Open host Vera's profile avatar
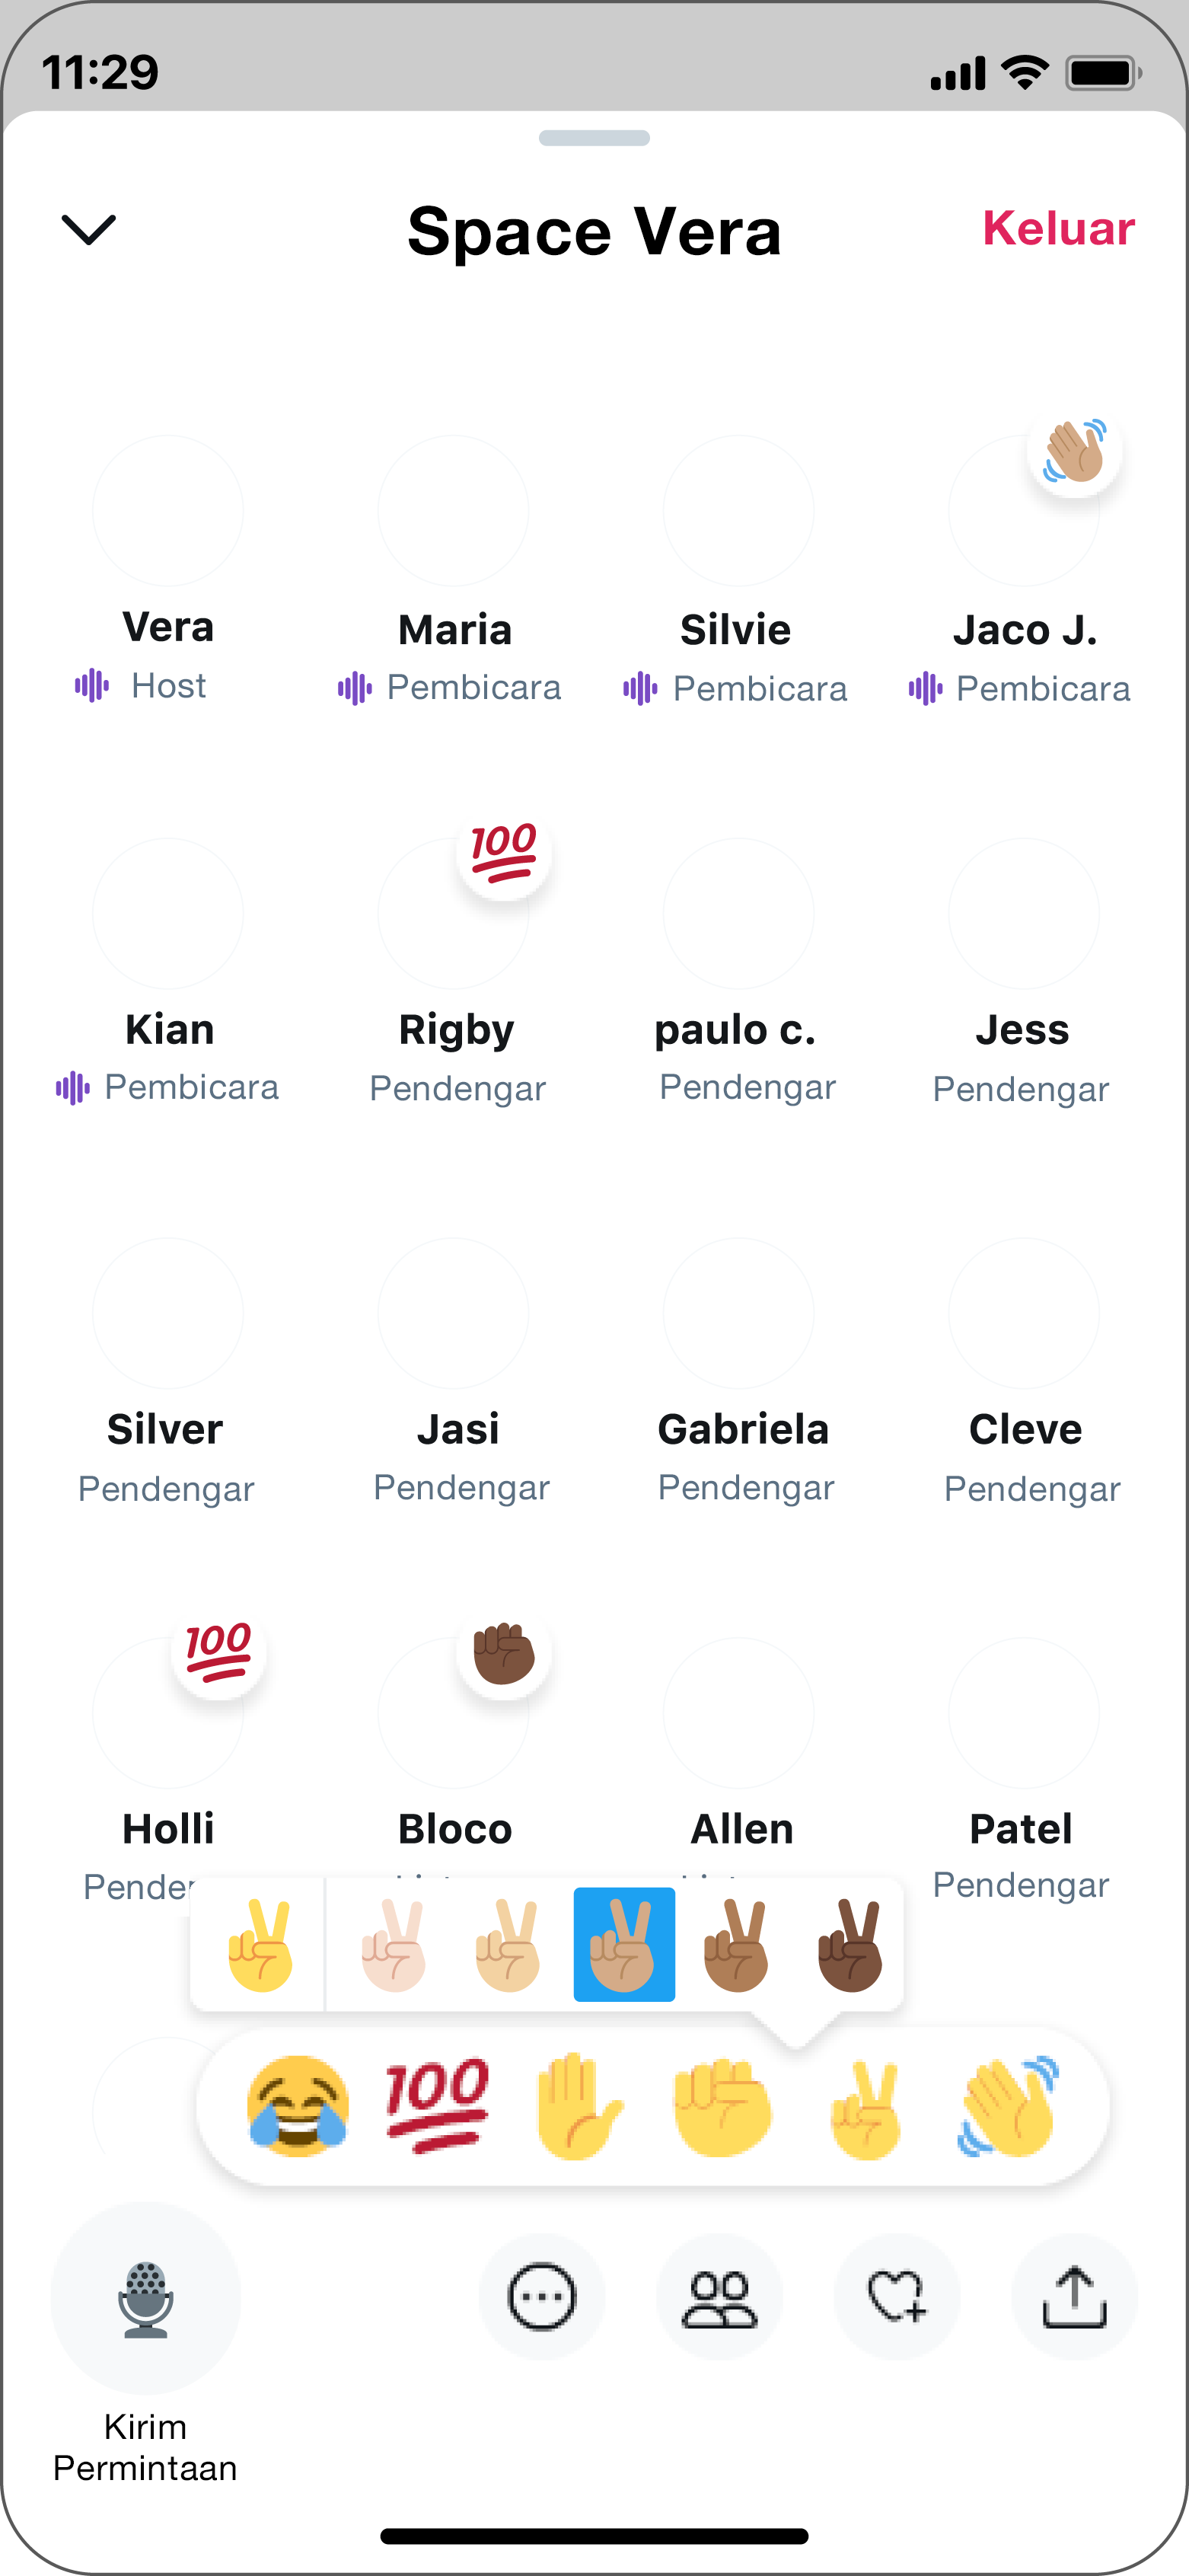 pos(168,510)
